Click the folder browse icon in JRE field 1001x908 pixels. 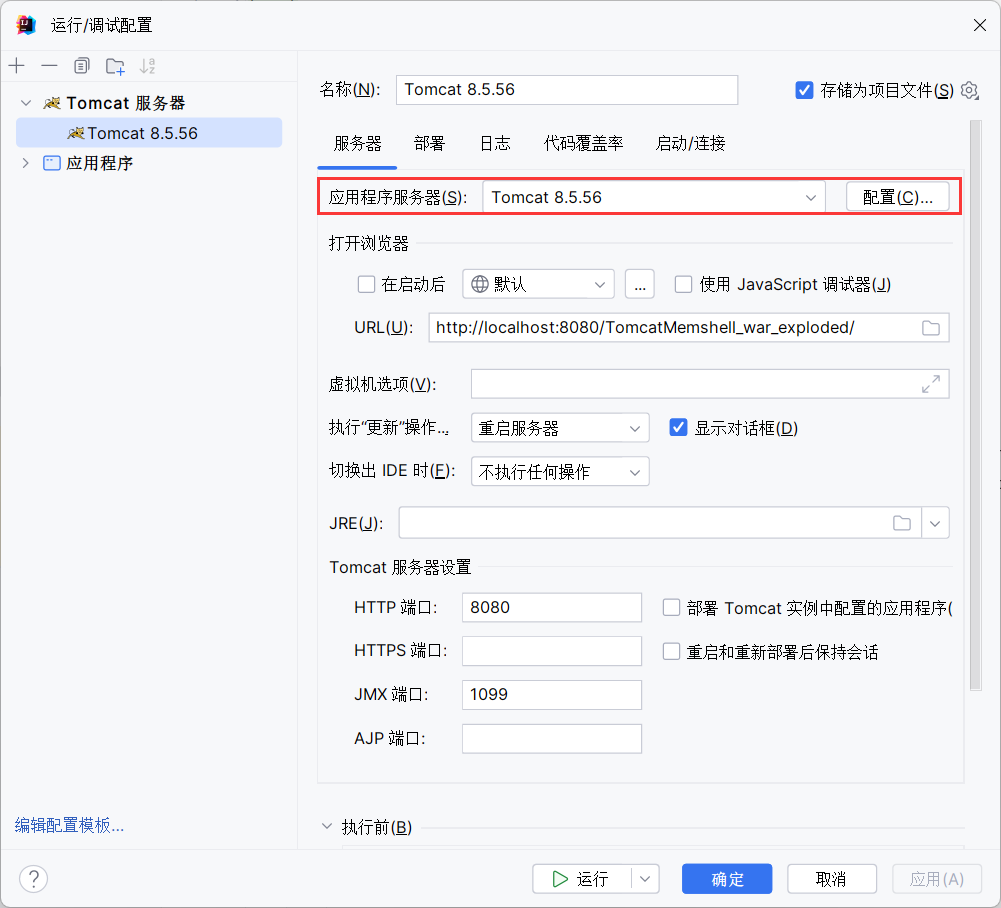[901, 523]
